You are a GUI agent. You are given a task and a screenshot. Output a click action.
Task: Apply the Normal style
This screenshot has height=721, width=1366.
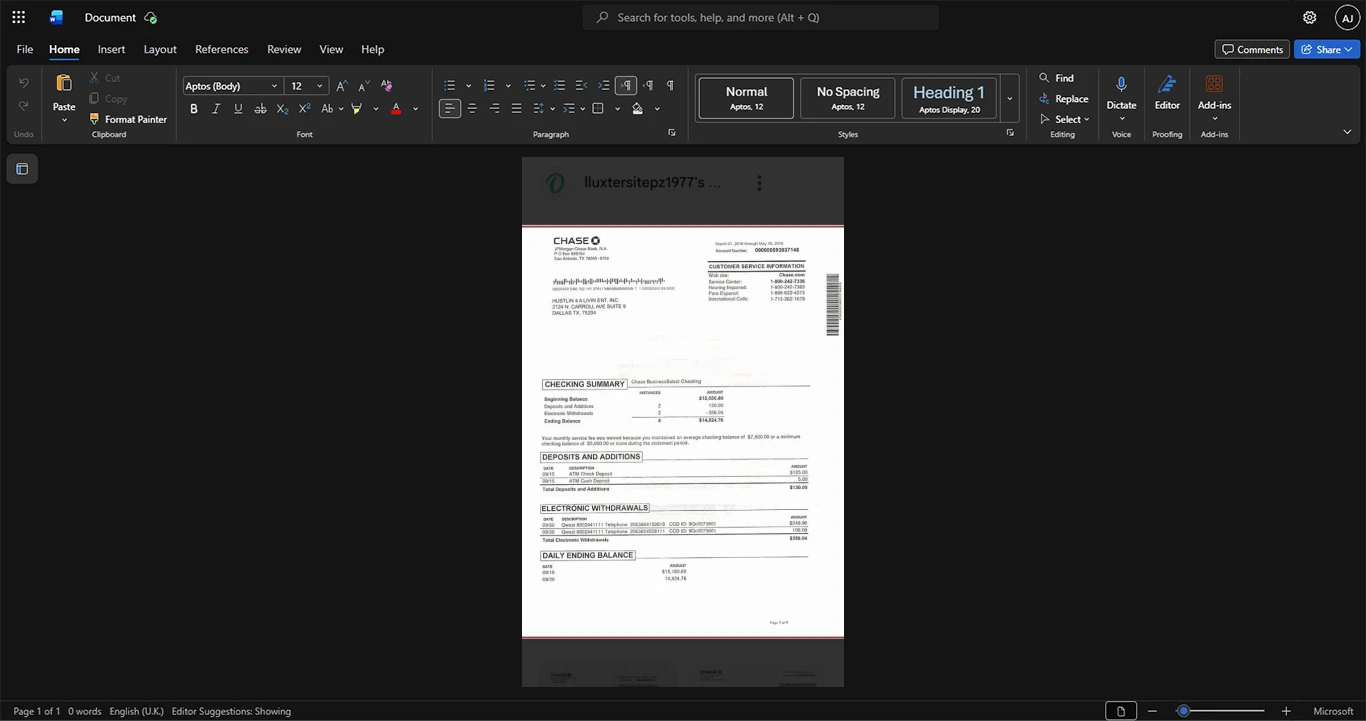pos(746,98)
